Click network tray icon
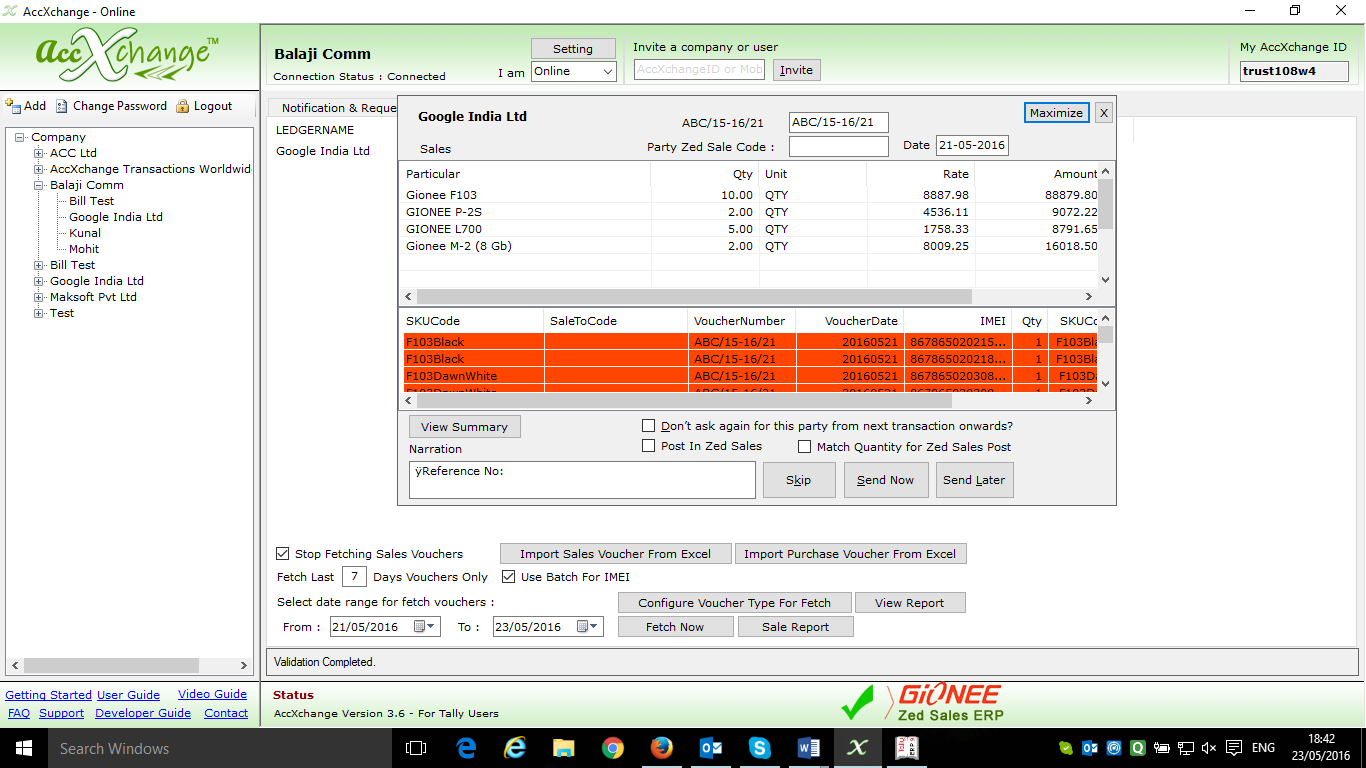1366x768 pixels. (1186, 748)
